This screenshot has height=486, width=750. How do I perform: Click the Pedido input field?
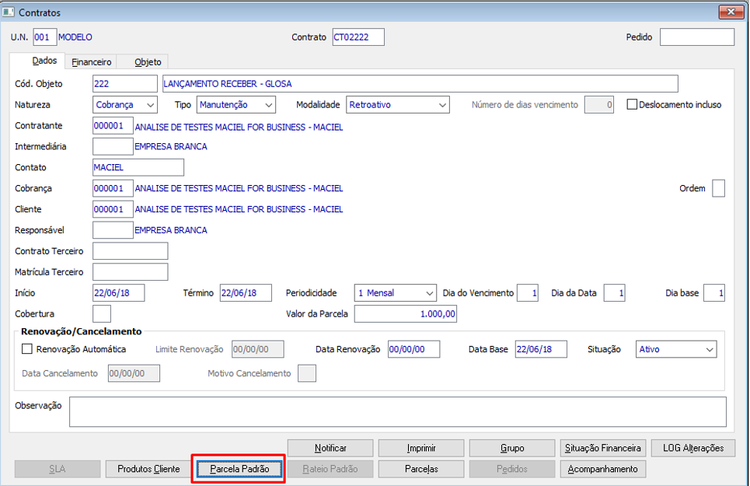[697, 37]
